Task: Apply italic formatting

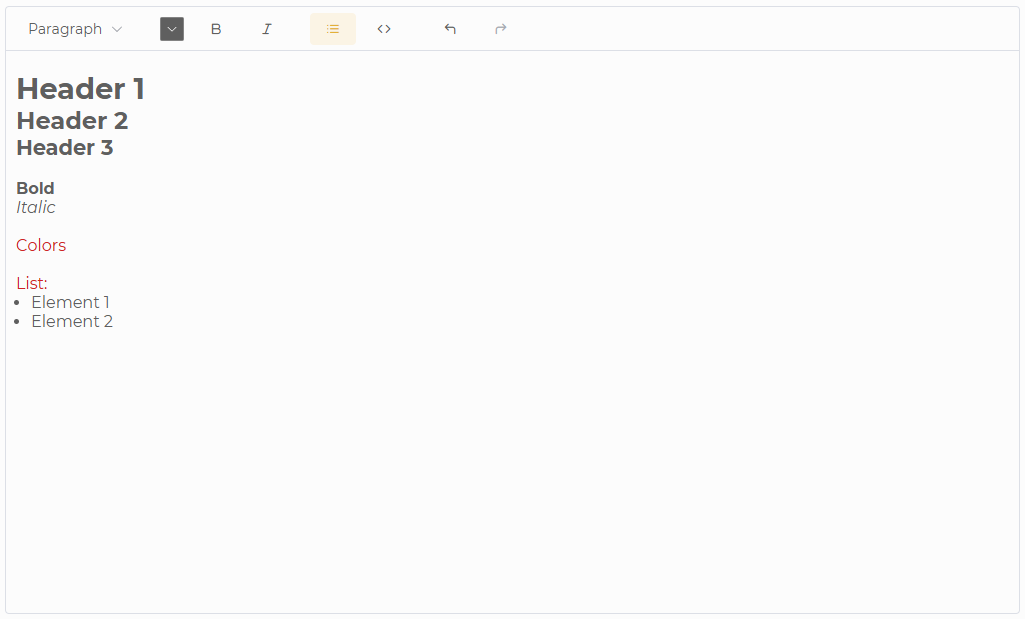Action: (x=267, y=28)
